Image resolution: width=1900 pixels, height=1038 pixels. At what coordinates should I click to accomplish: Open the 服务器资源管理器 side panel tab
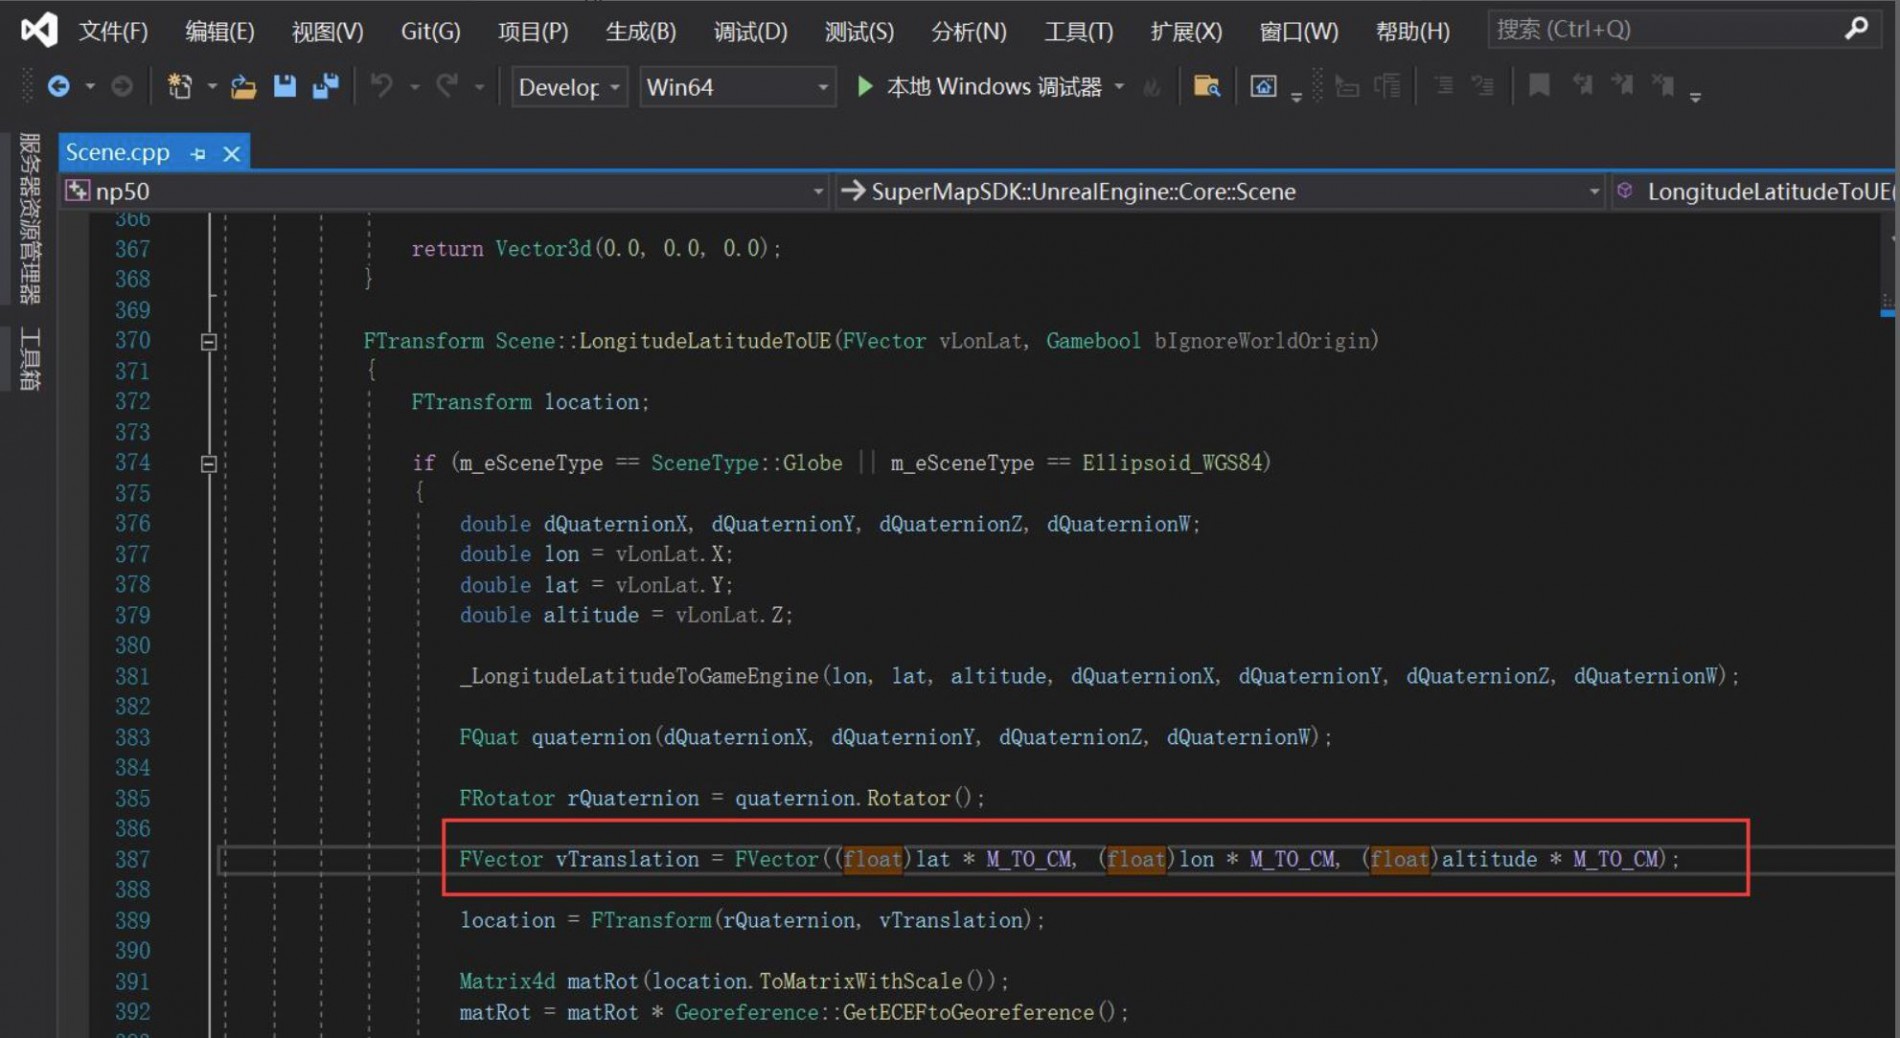(30, 218)
